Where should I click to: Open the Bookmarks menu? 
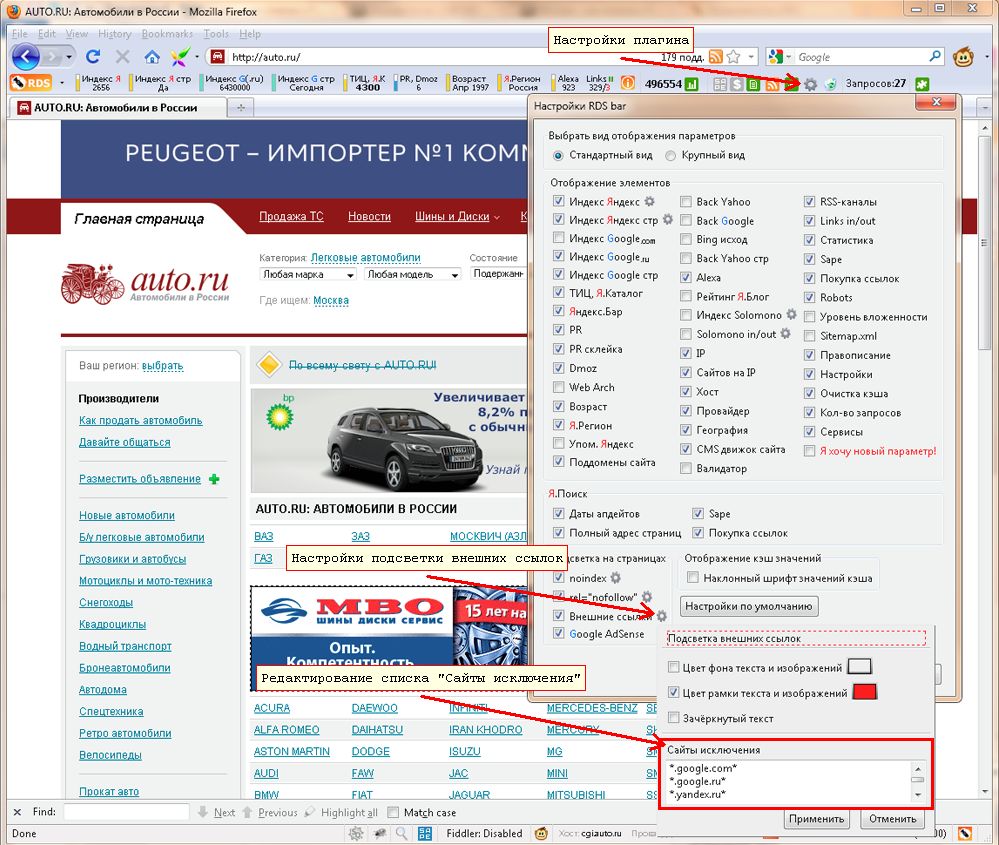click(x=167, y=34)
